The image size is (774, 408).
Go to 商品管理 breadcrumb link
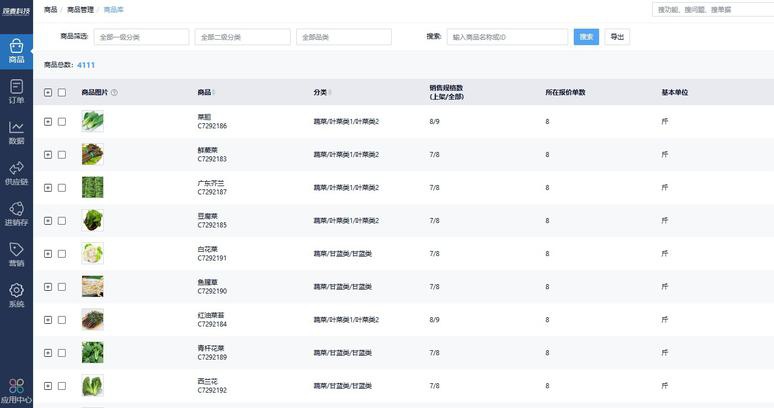[x=80, y=9]
